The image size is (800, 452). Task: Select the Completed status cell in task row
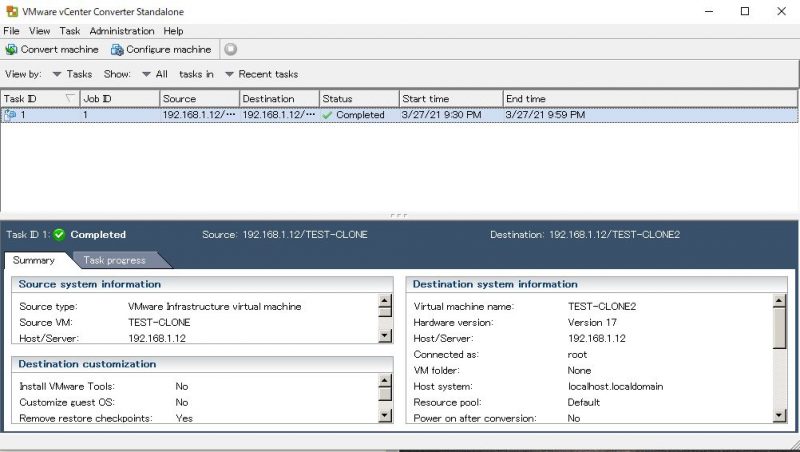[359, 115]
